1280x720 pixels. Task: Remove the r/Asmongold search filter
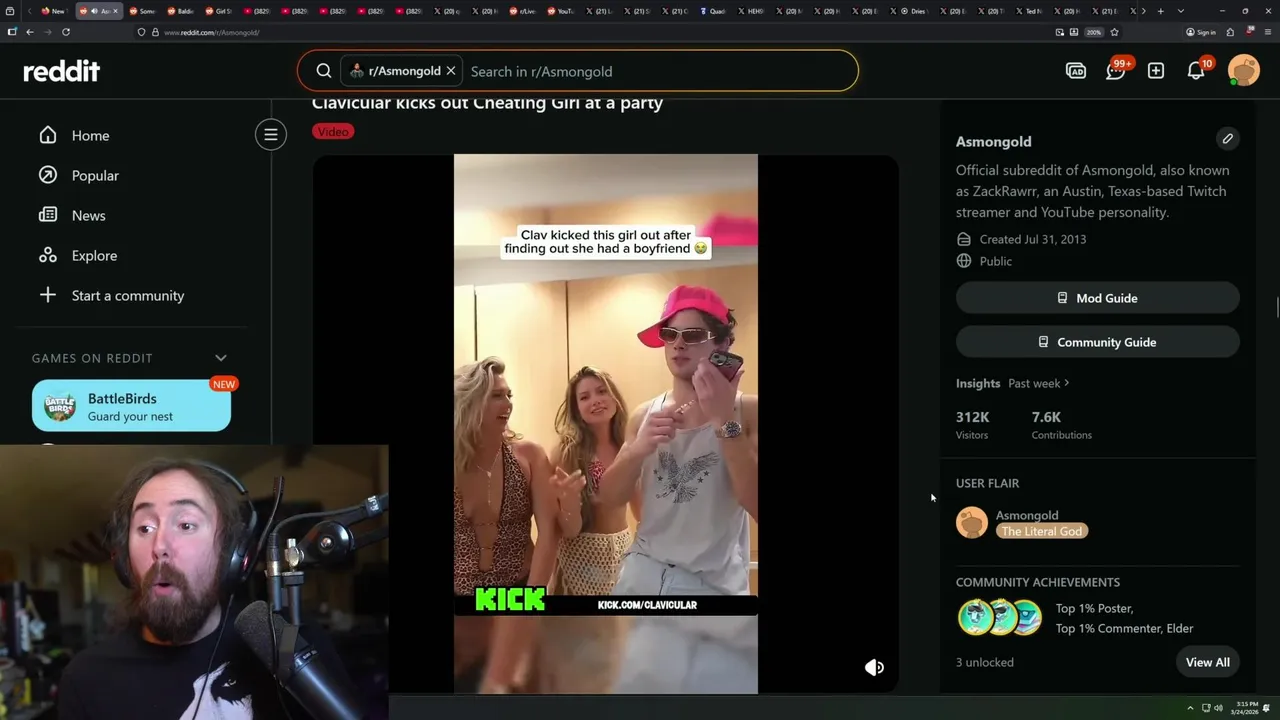click(451, 71)
